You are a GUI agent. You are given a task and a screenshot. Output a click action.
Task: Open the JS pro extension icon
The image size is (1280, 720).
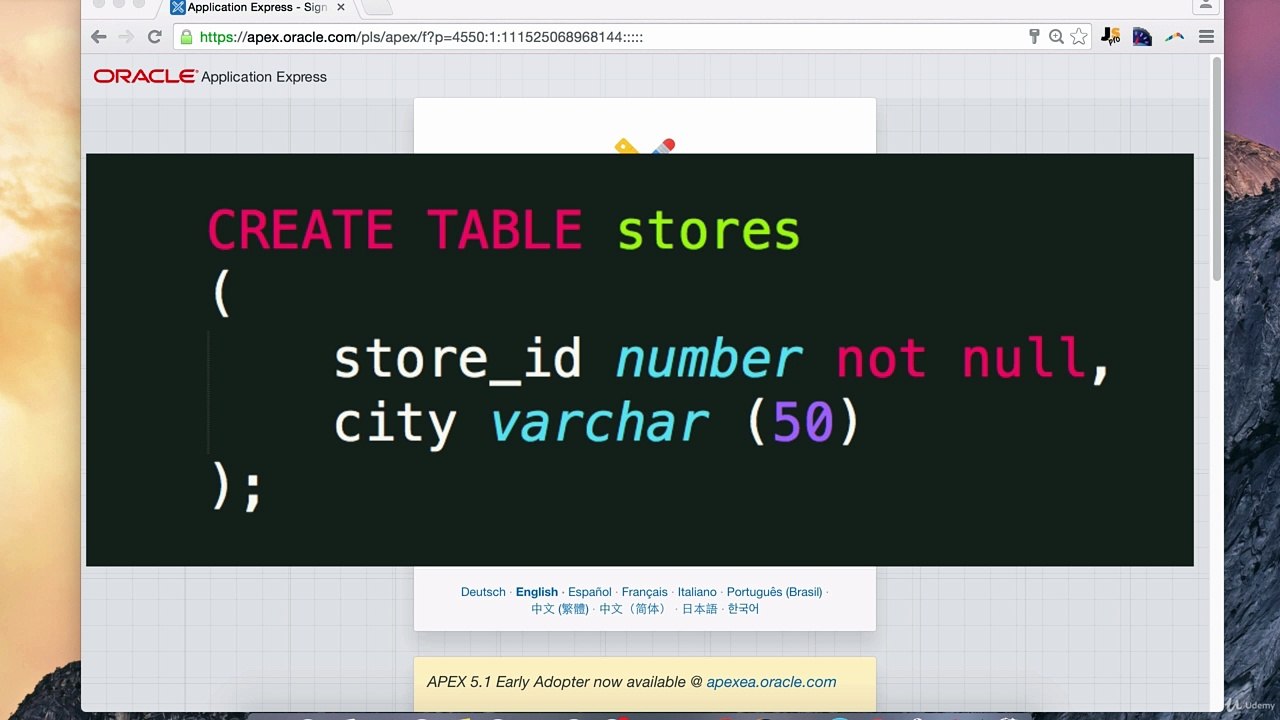pos(1110,37)
